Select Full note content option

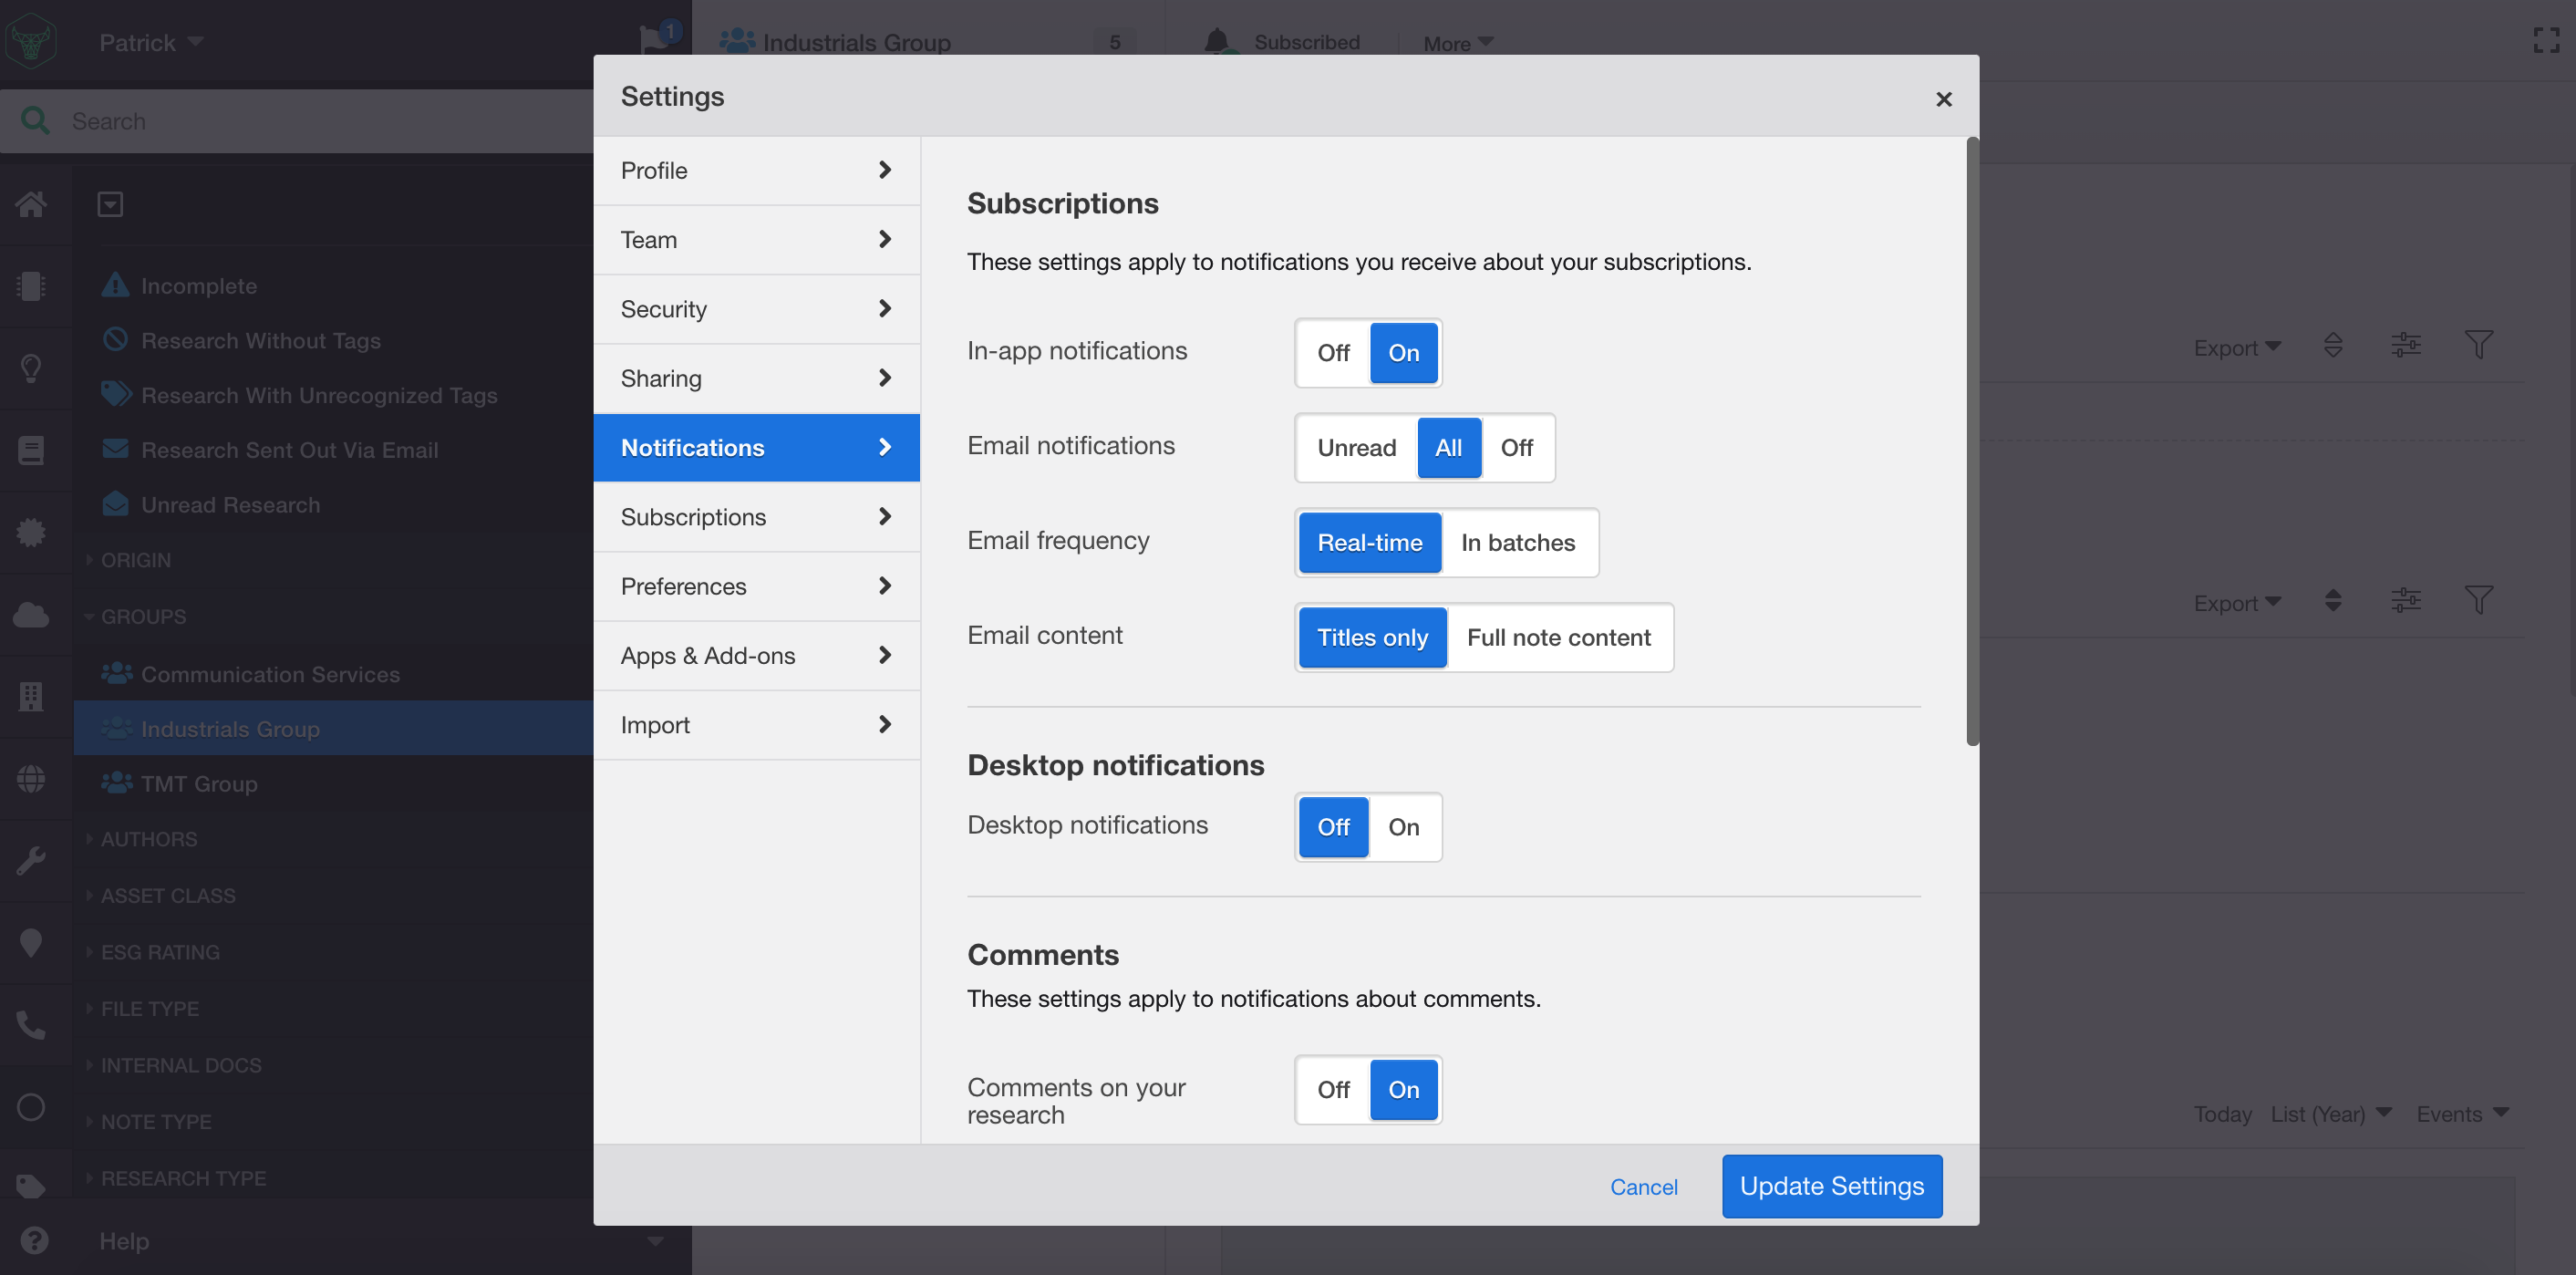point(1558,638)
